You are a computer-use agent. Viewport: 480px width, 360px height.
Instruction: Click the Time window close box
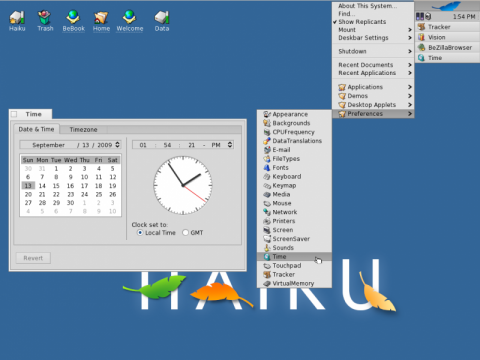coord(14,114)
